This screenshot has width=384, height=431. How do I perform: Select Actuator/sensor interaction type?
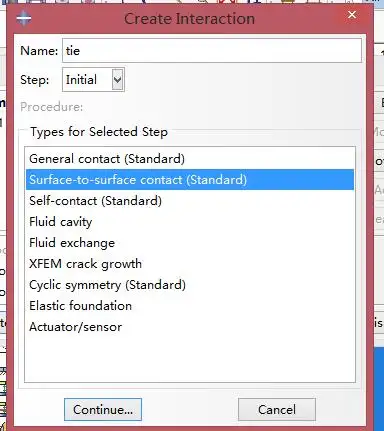[75, 327]
